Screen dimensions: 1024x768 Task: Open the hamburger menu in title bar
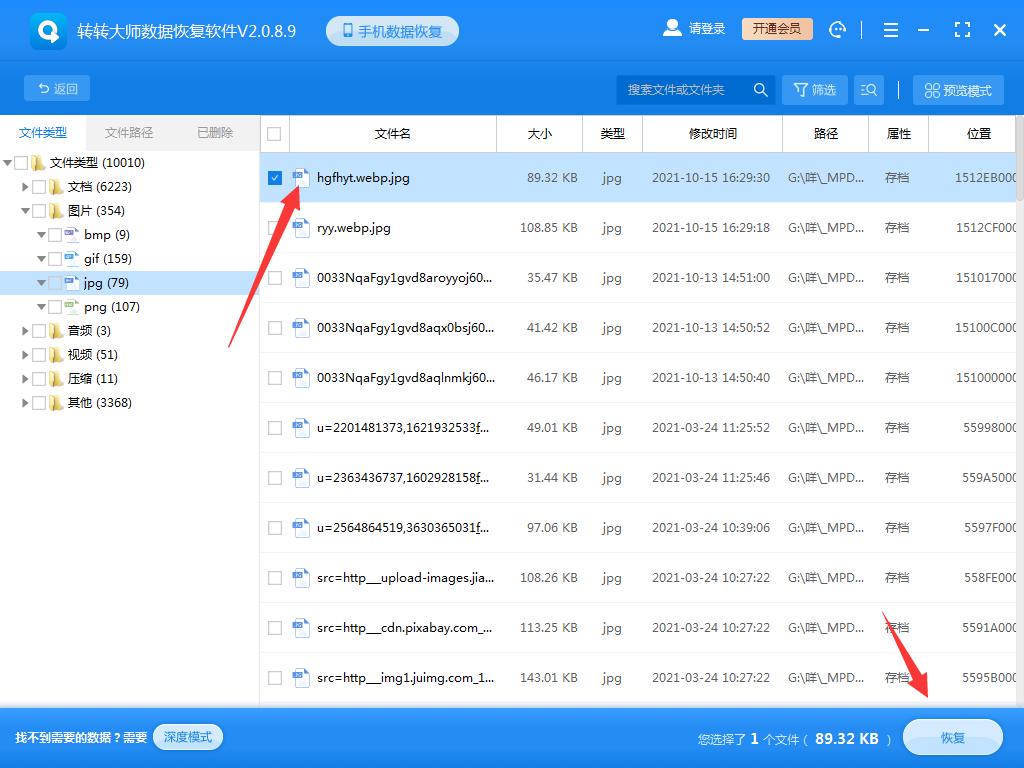(890, 29)
